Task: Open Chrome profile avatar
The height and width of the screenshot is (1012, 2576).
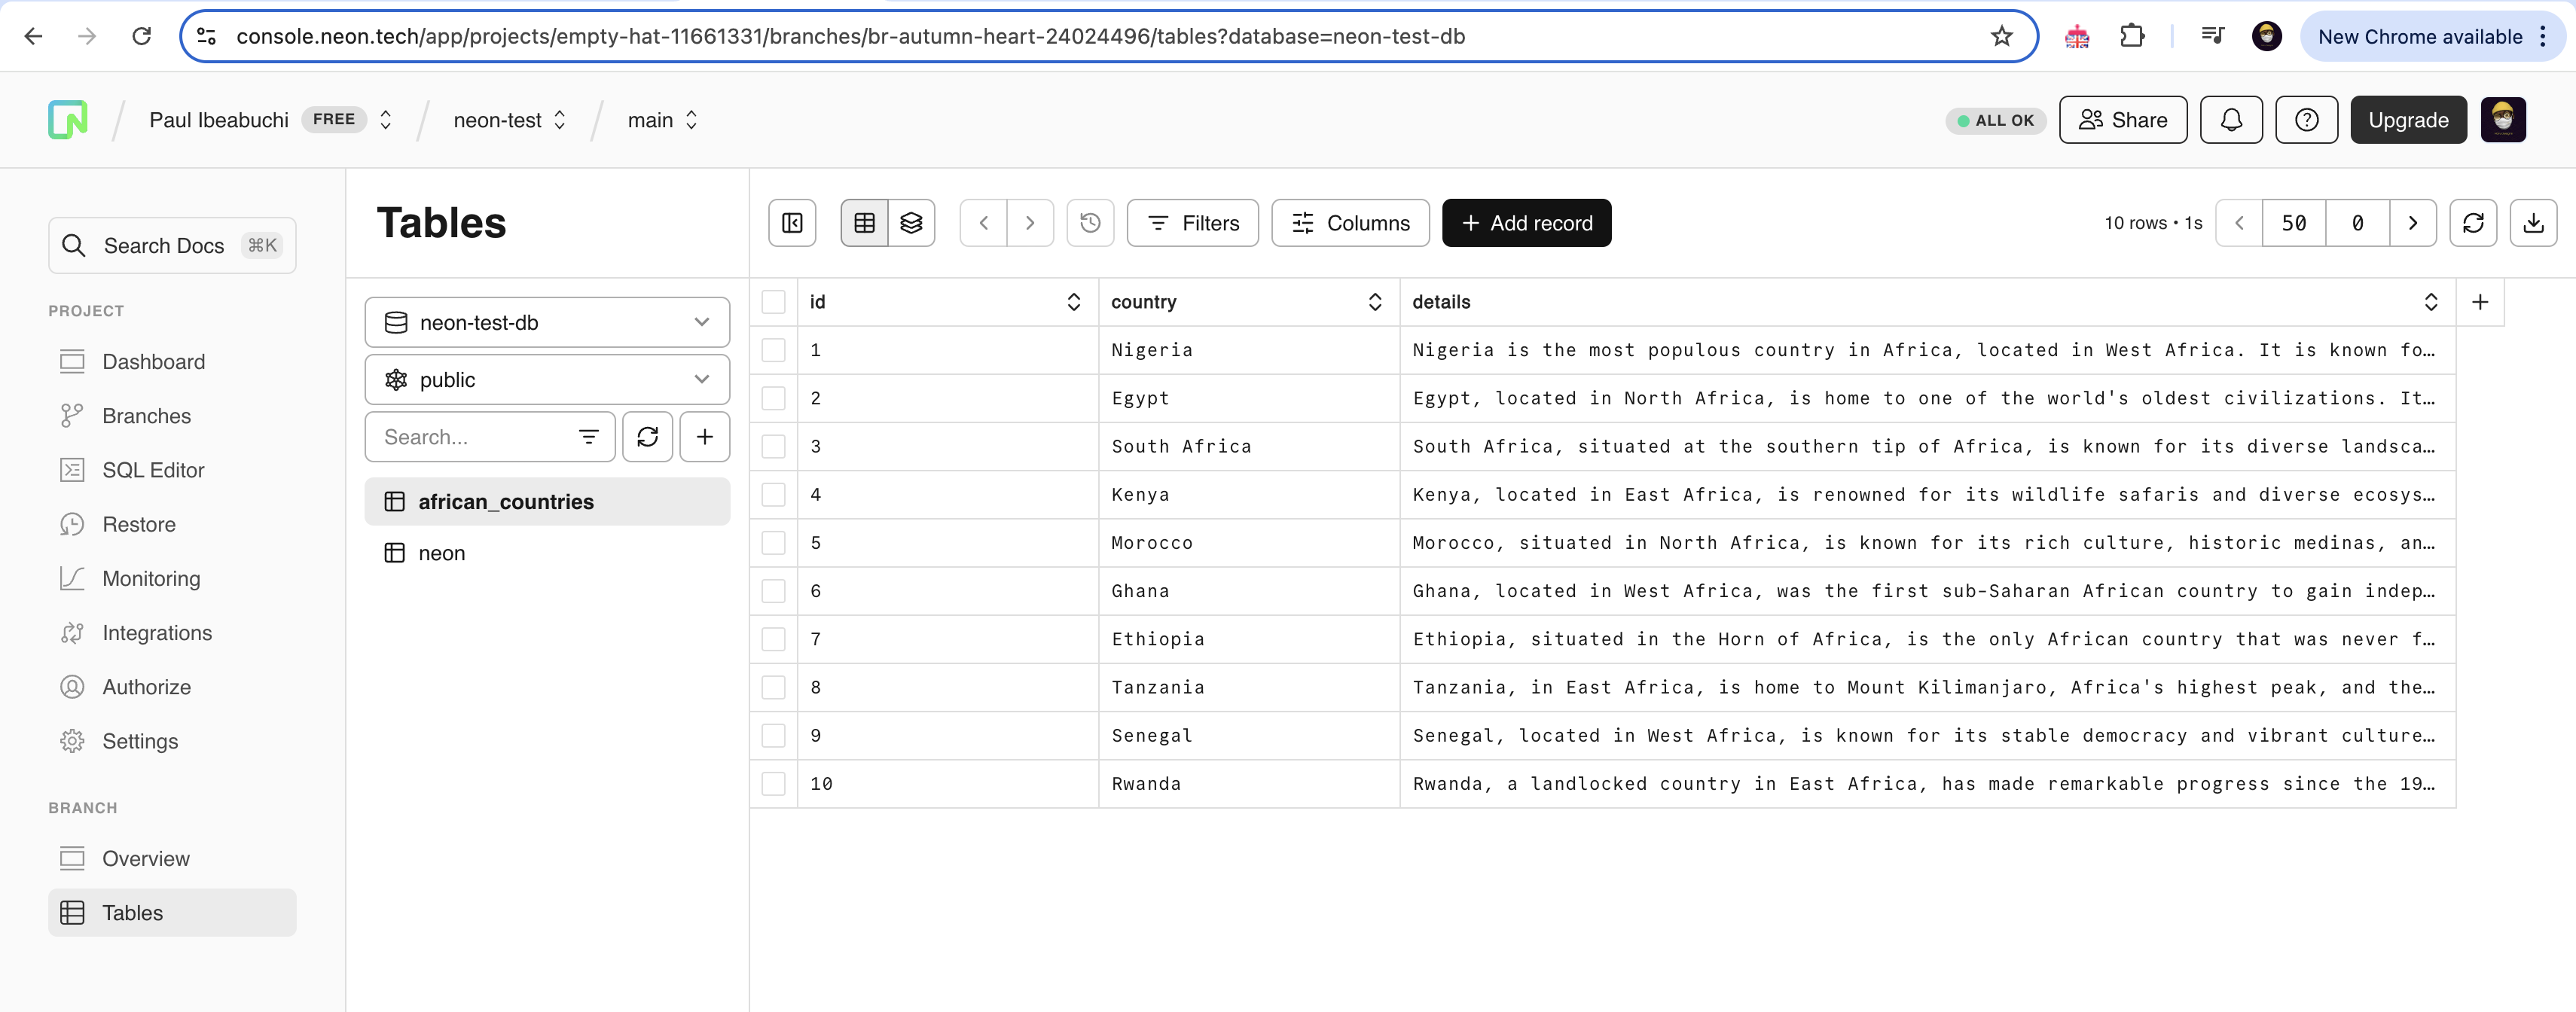Action: 2267,37
